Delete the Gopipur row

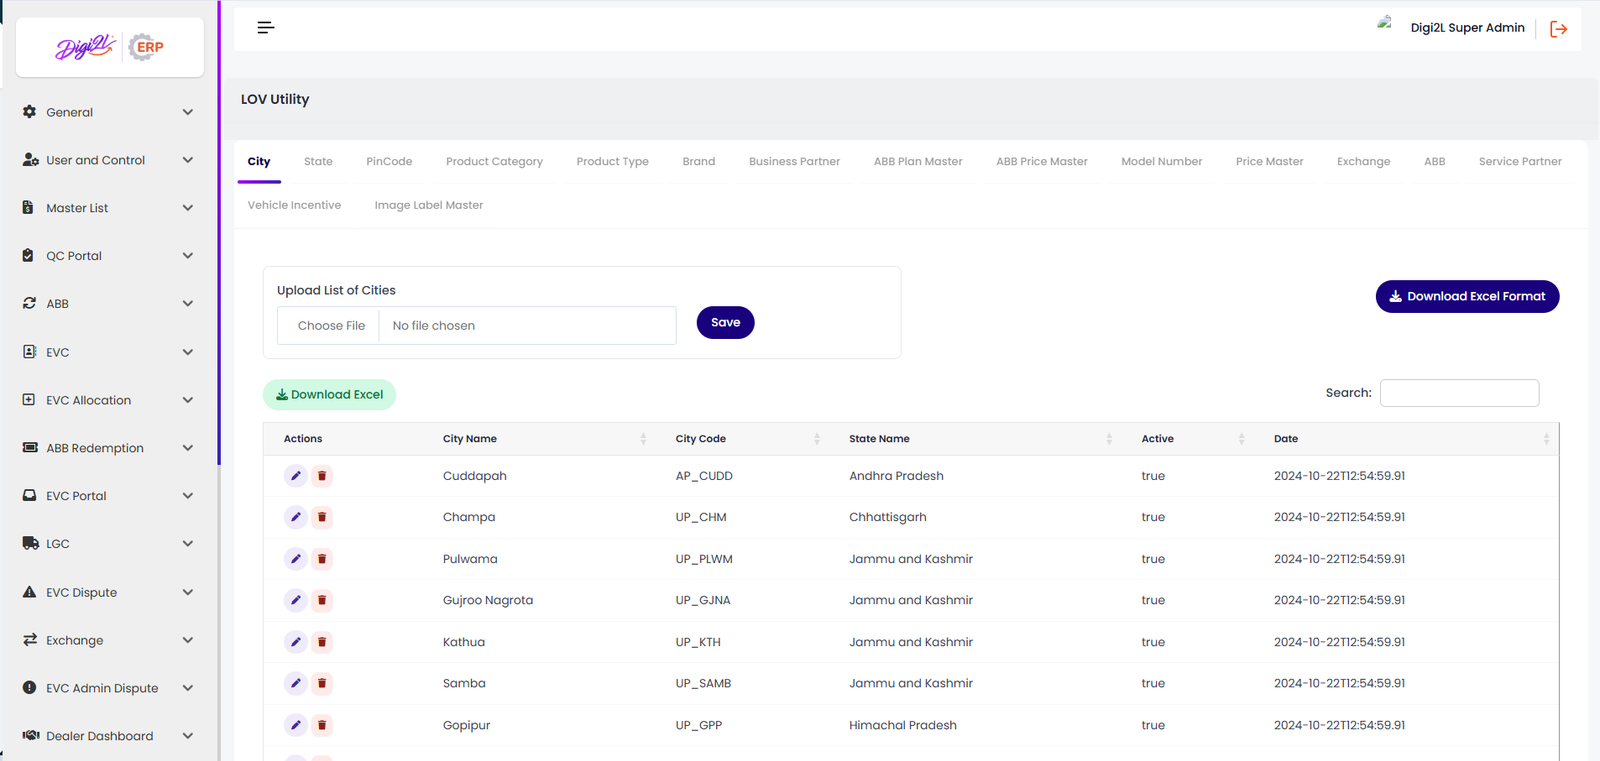(322, 725)
